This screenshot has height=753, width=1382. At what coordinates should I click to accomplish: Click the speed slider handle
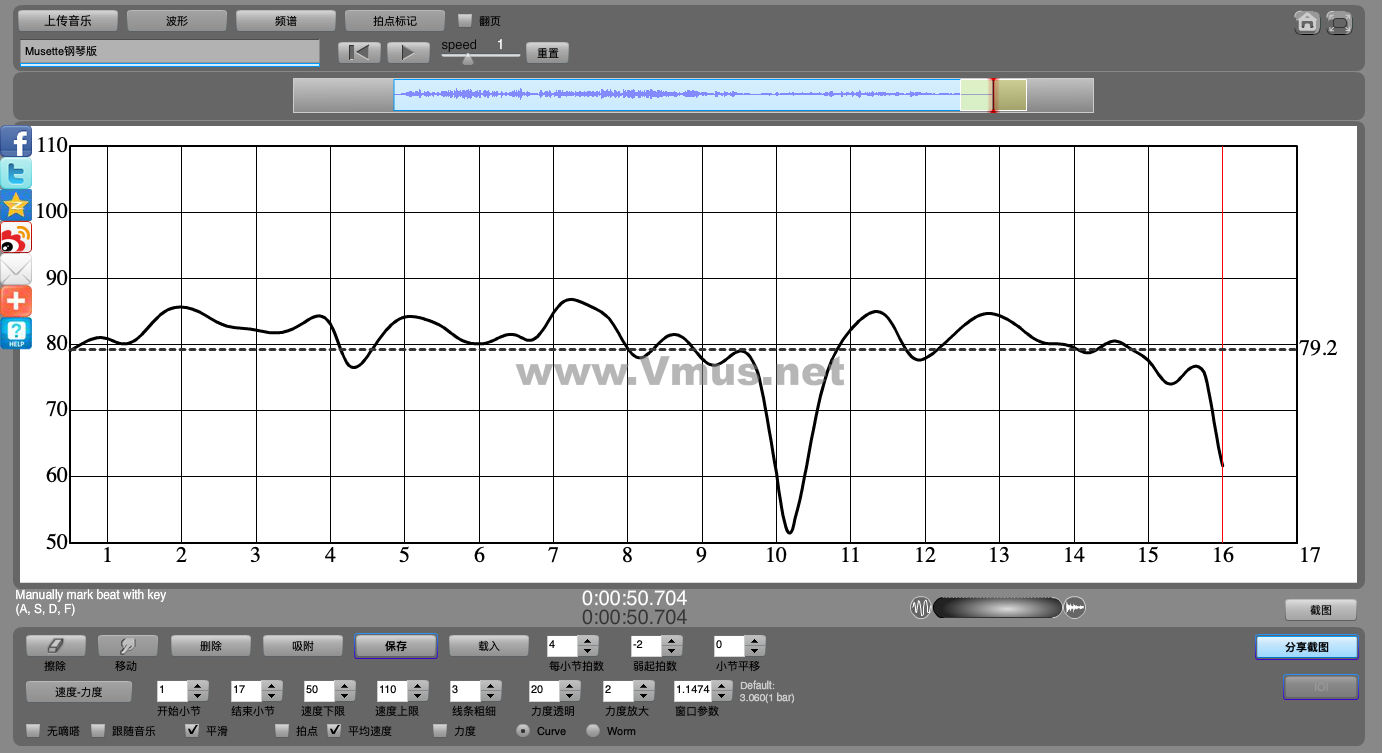[468, 58]
